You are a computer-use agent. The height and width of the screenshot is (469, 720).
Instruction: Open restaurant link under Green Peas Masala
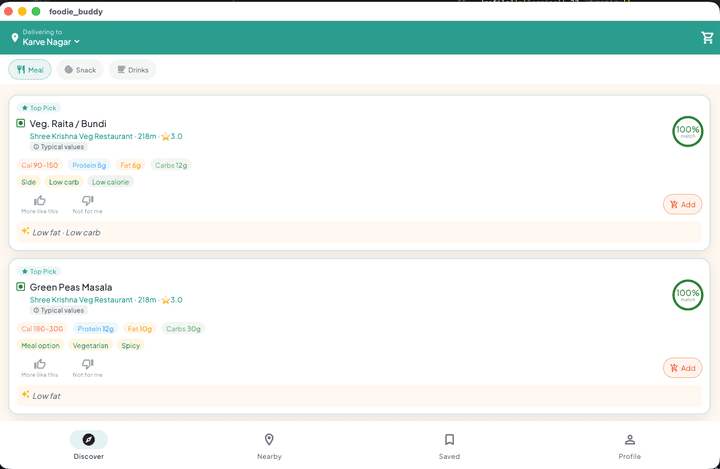pos(81,300)
